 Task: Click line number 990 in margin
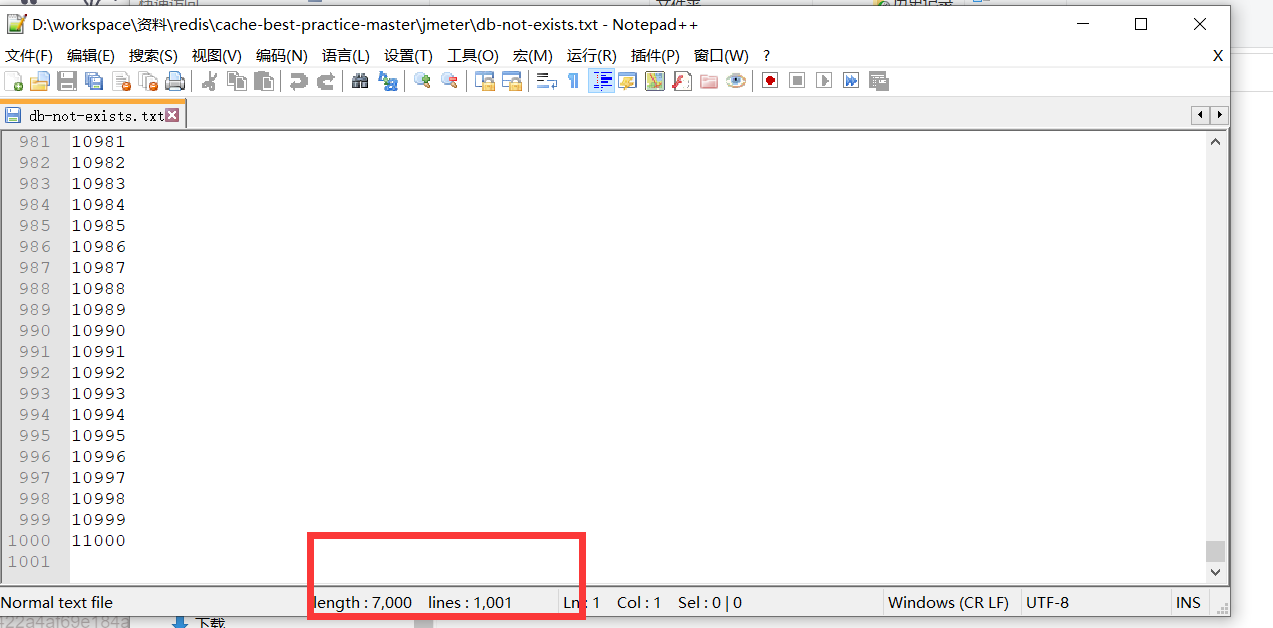pos(34,331)
